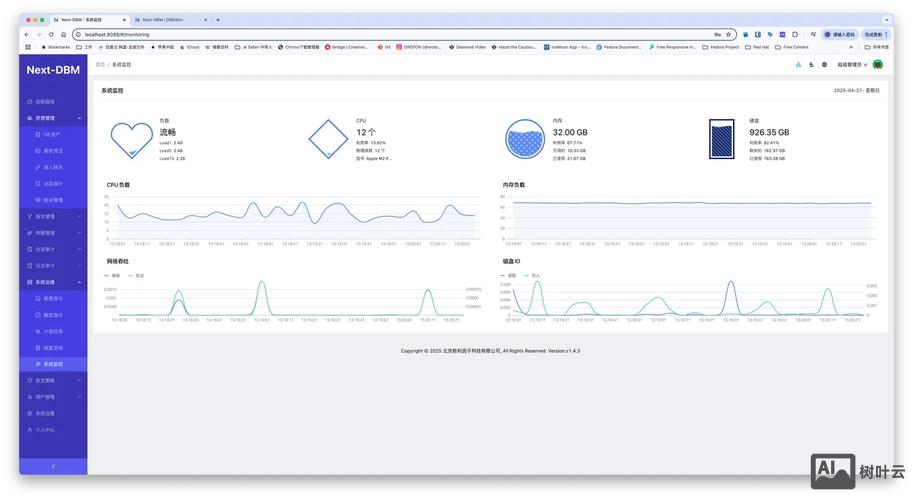Toggle the 写入 series in disk IO legend
Viewport: 913px width, 500px height.
(532, 275)
